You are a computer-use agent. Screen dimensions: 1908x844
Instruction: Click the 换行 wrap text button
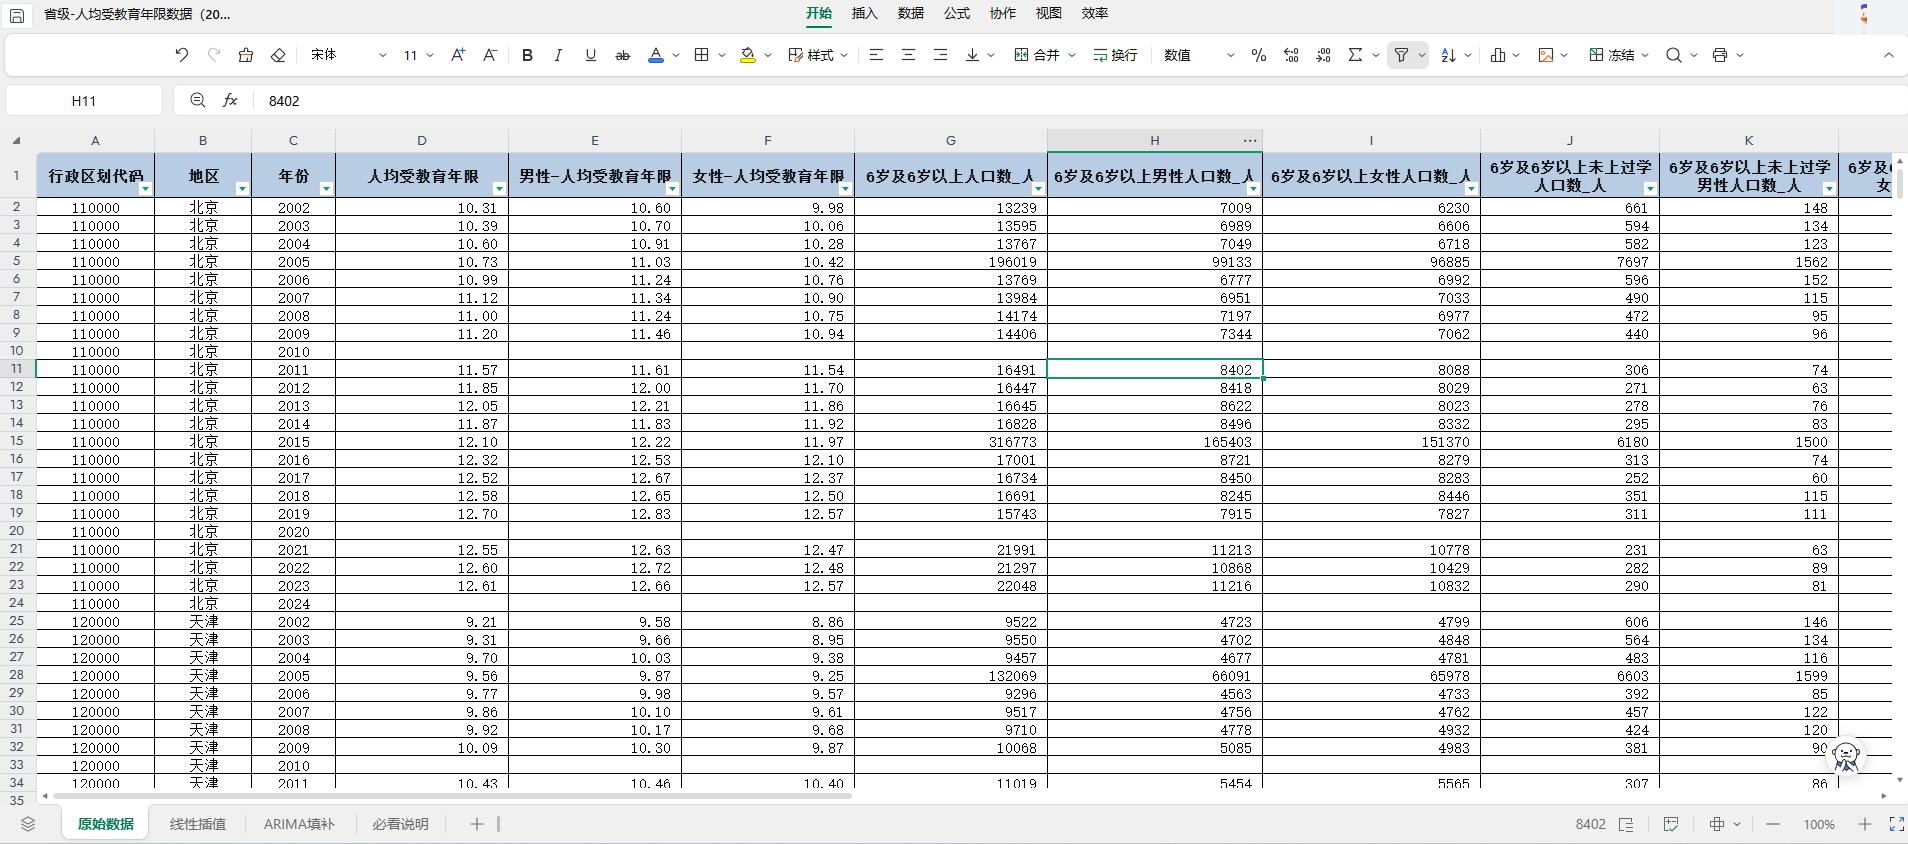(1115, 55)
